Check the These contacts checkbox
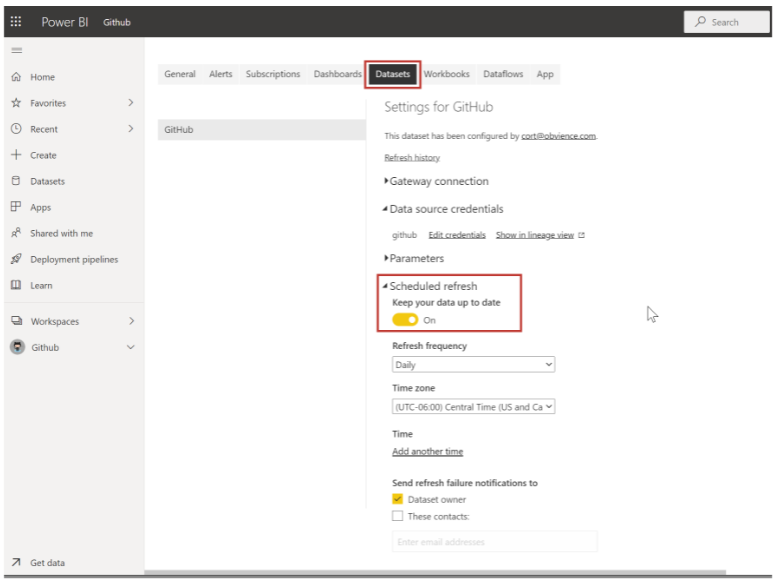 [x=397, y=516]
